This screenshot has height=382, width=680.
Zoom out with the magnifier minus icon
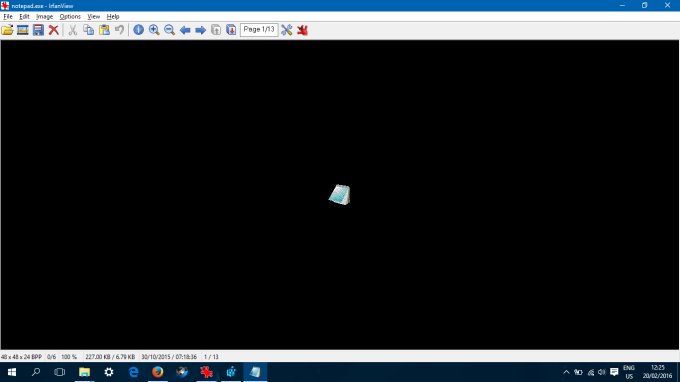pos(170,30)
